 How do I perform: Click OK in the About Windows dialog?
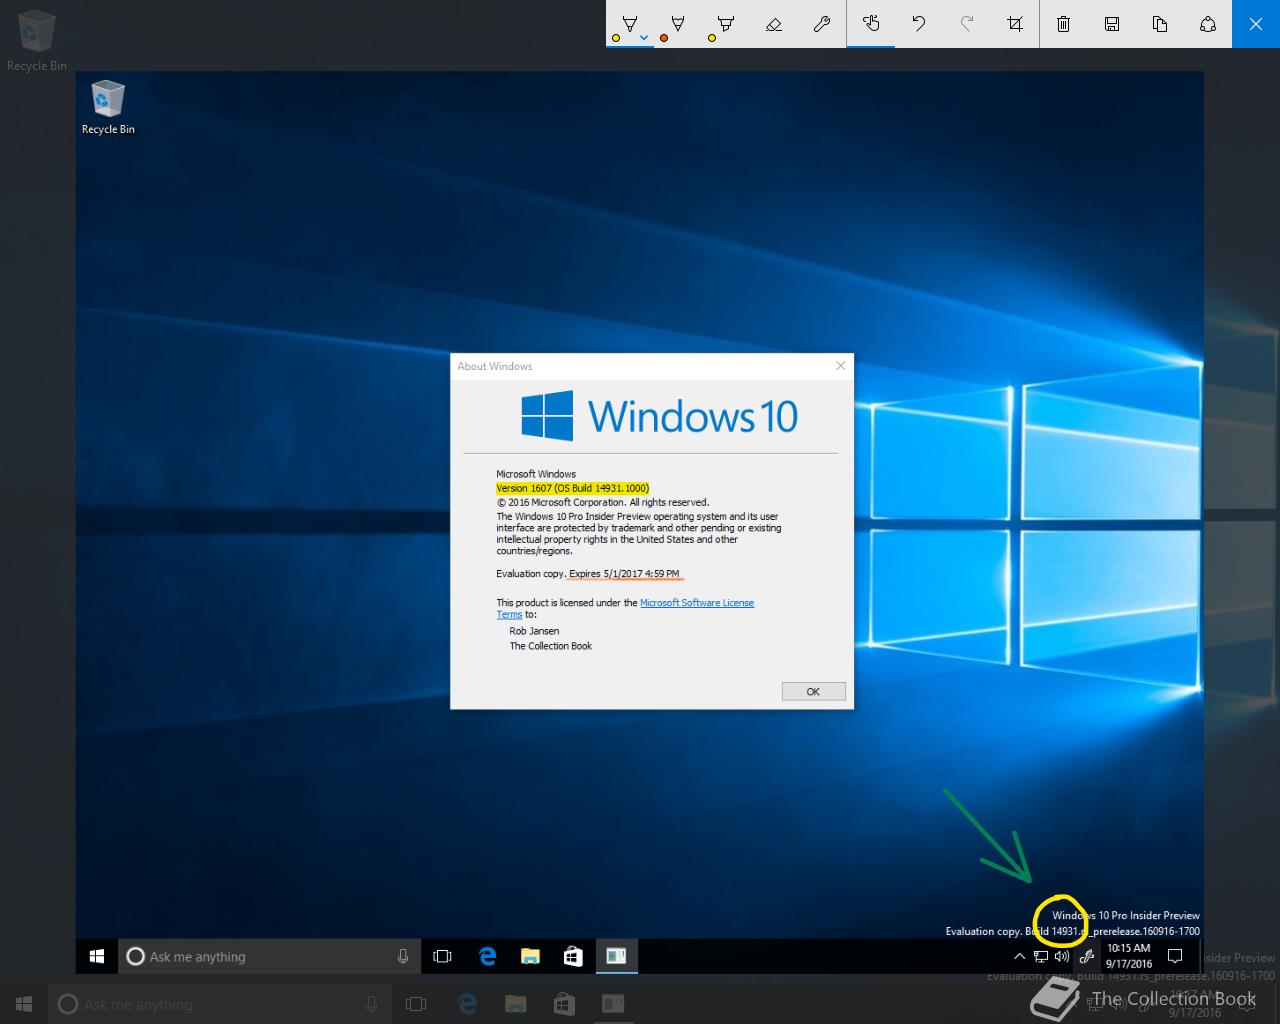tap(813, 691)
